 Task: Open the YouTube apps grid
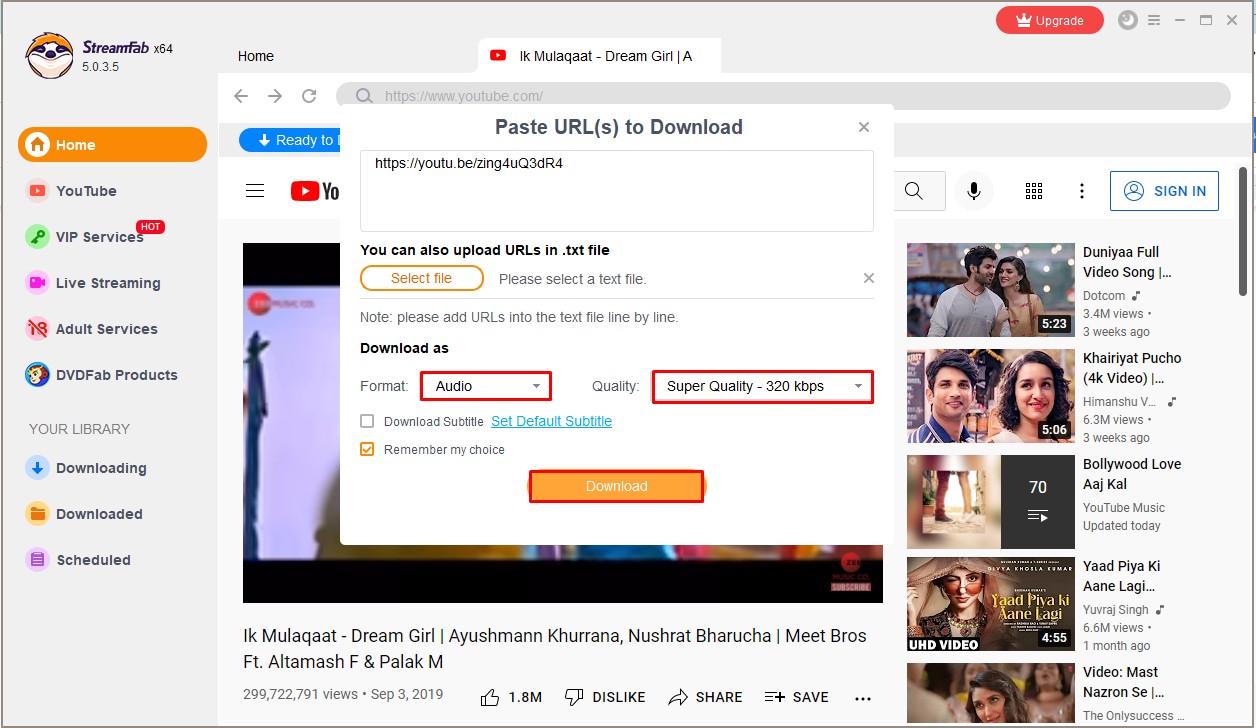pyautogui.click(x=1034, y=191)
